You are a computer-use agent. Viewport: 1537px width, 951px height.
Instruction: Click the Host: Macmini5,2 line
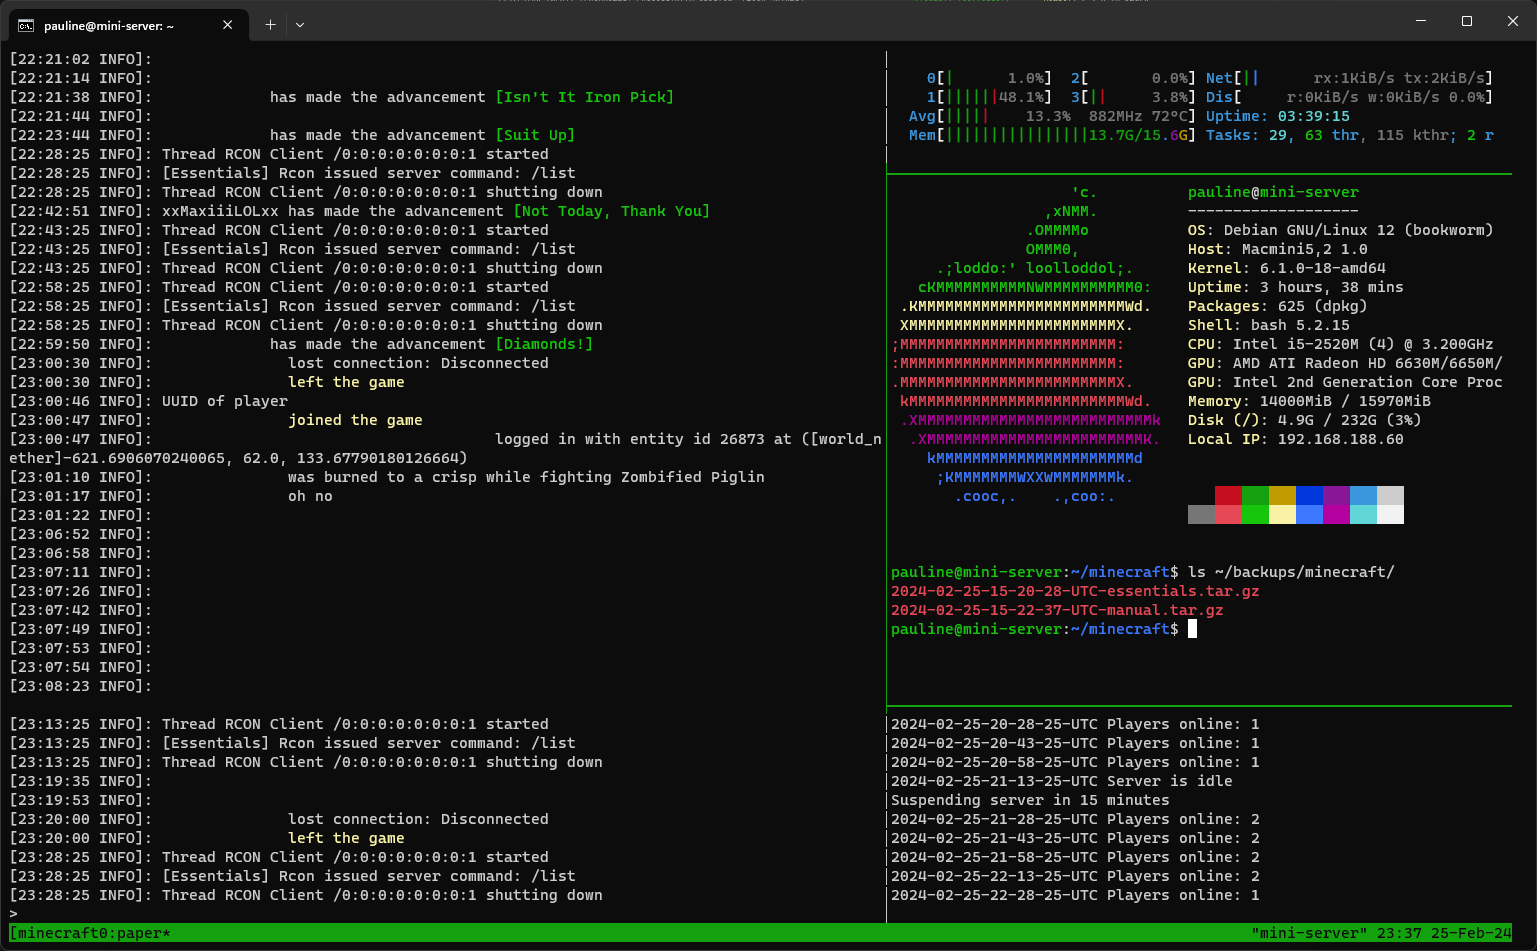pos(1277,249)
